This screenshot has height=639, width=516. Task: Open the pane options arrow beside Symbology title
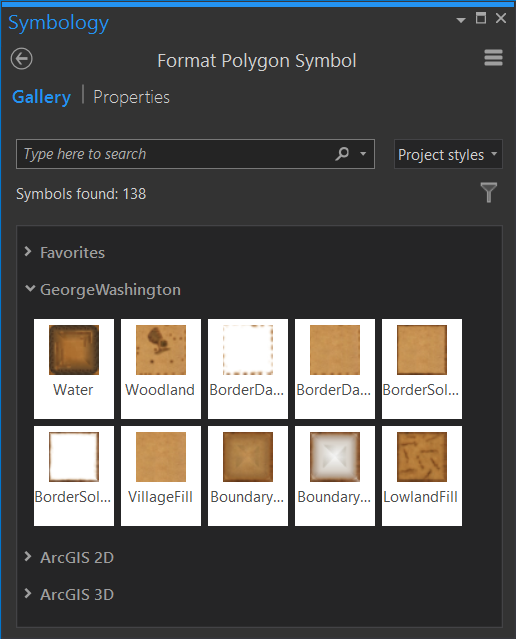(461, 20)
